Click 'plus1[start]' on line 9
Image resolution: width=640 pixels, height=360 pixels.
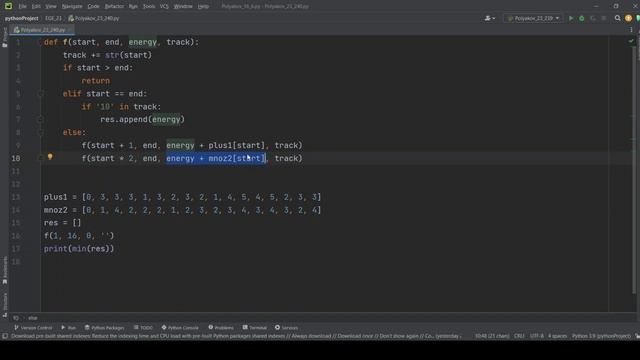coord(236,145)
